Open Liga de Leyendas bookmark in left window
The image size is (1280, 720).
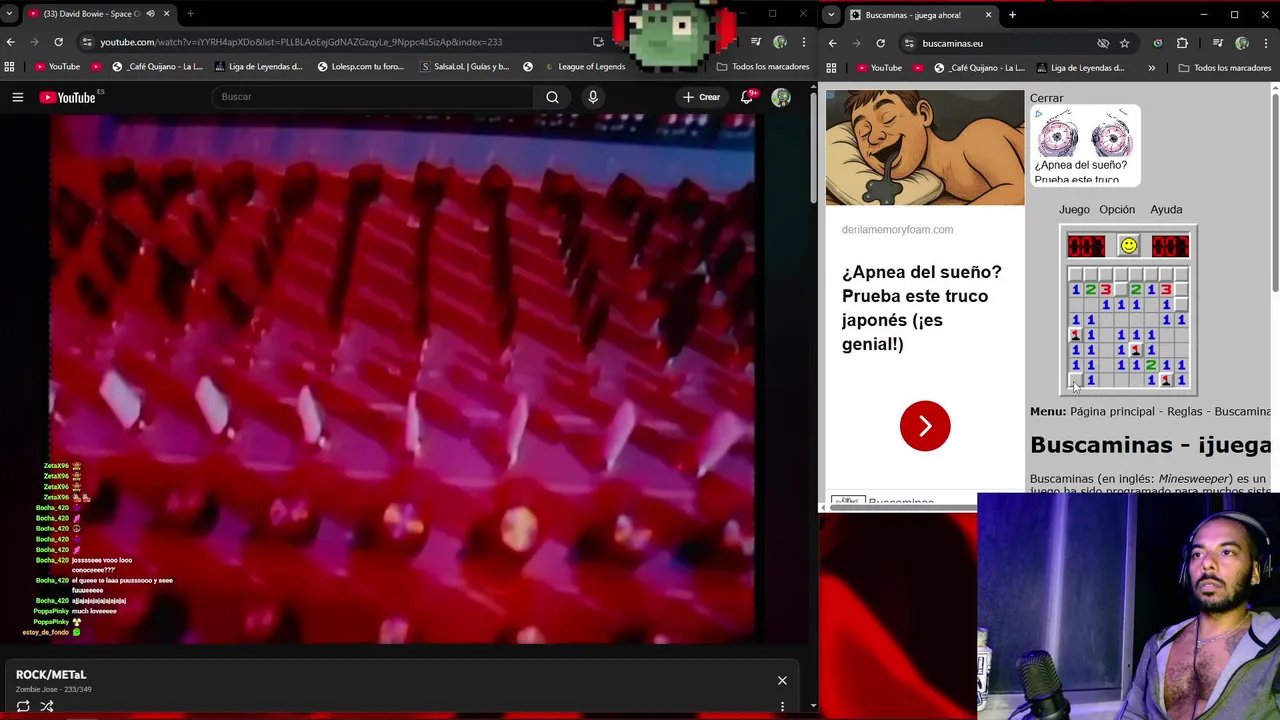(257, 67)
